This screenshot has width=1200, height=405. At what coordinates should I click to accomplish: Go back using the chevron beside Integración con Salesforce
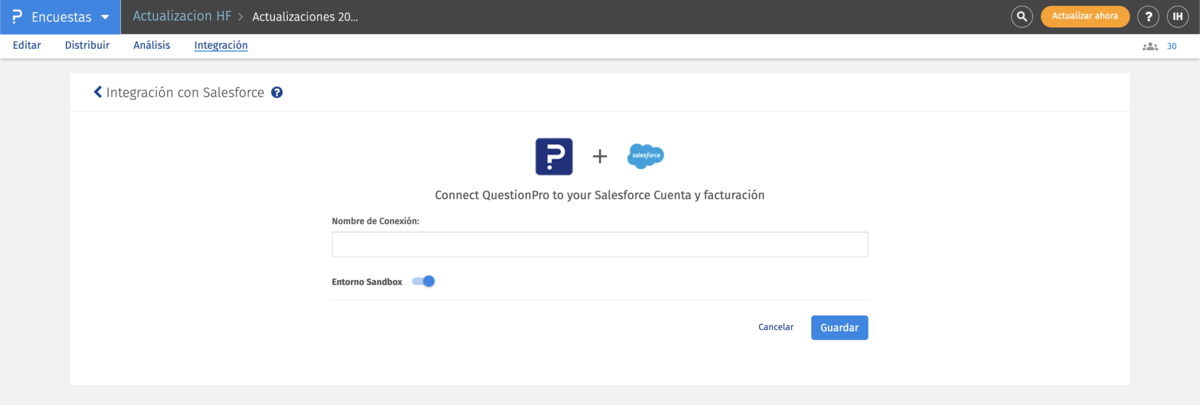click(97, 92)
